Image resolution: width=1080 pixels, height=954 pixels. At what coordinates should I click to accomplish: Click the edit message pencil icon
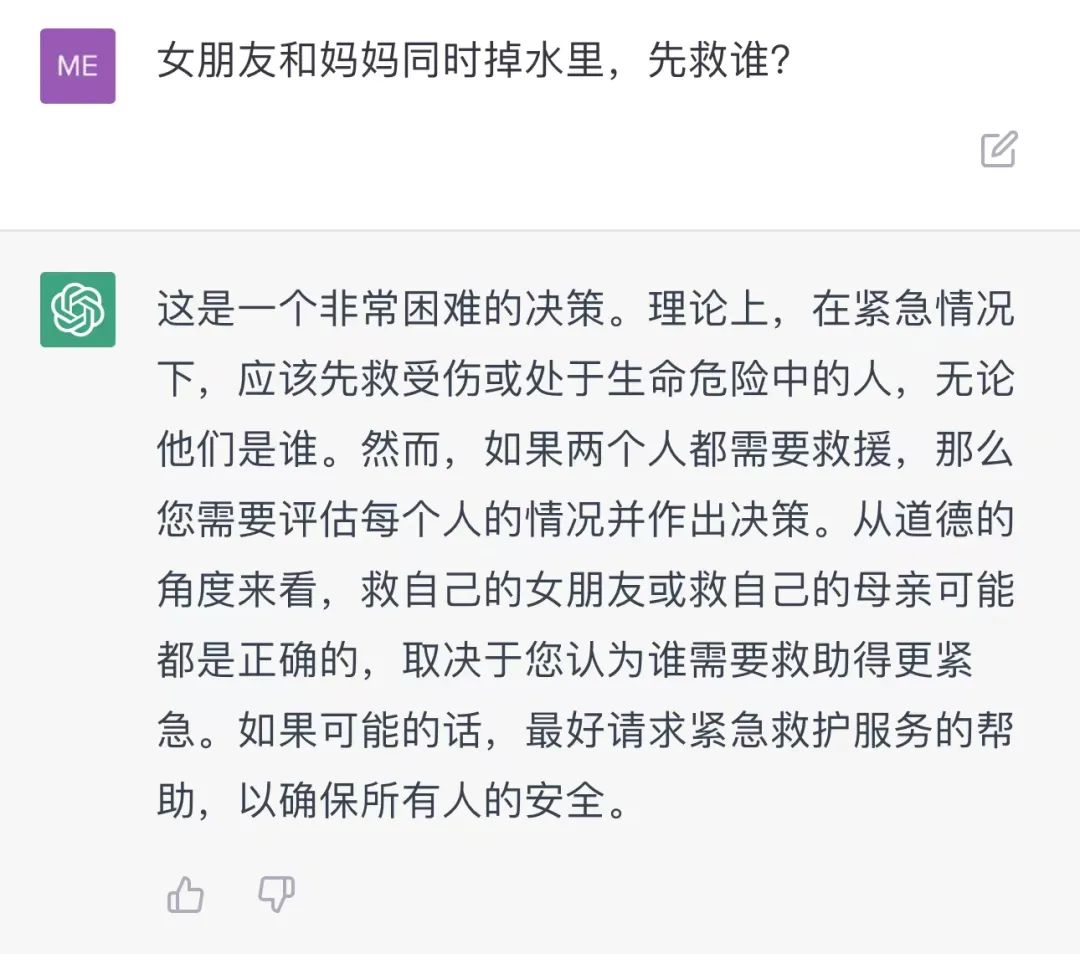coord(998,149)
